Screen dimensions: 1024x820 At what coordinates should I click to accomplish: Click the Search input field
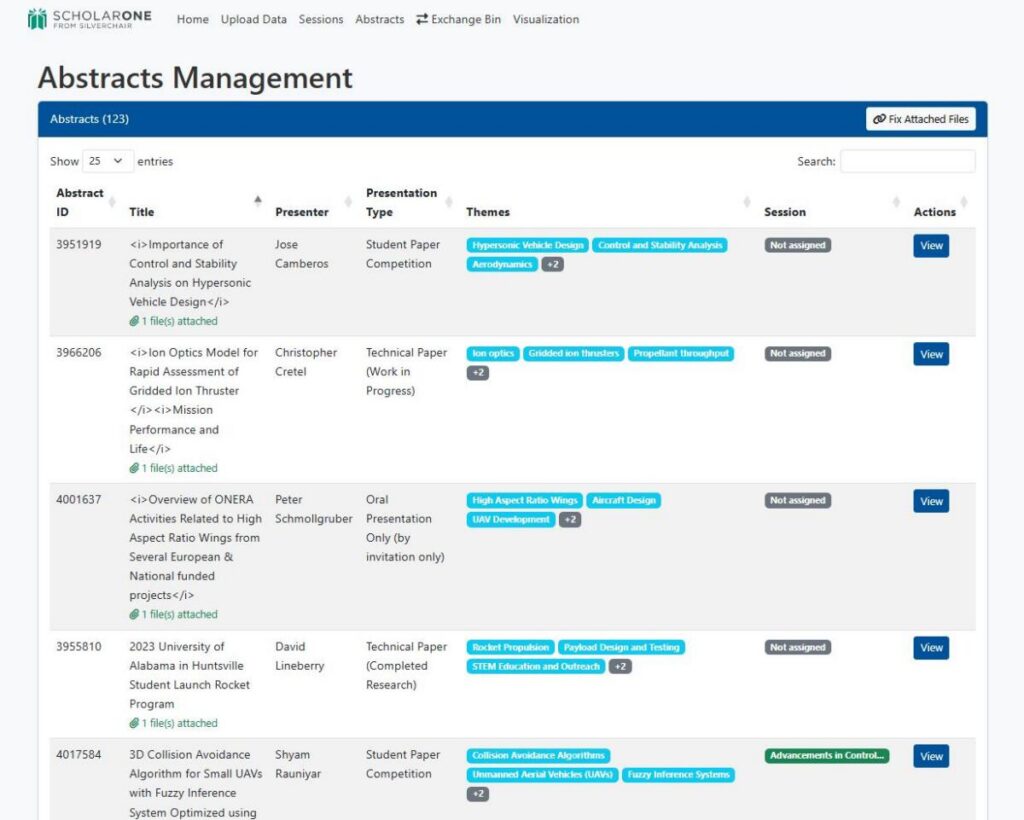tap(908, 161)
